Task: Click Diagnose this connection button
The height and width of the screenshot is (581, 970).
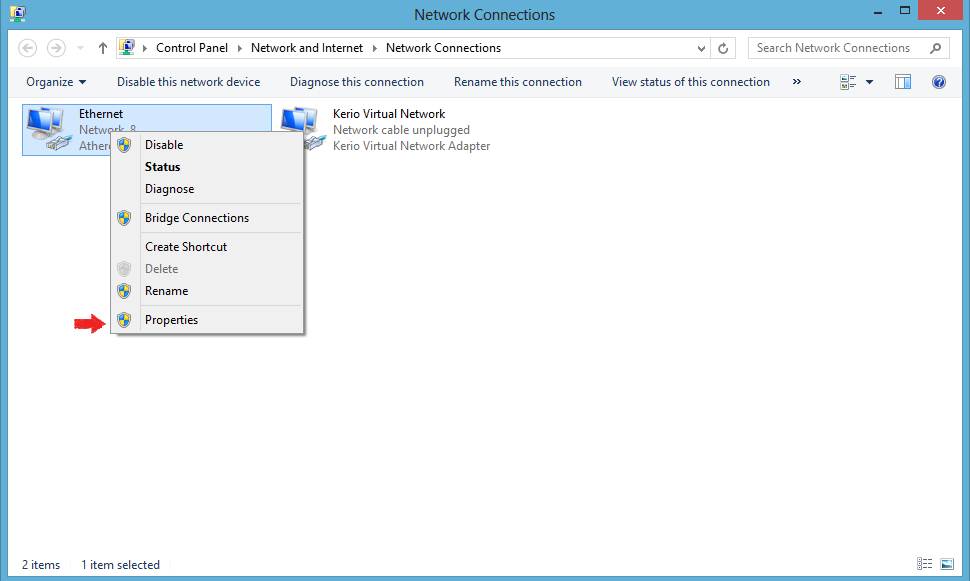Action: [357, 82]
